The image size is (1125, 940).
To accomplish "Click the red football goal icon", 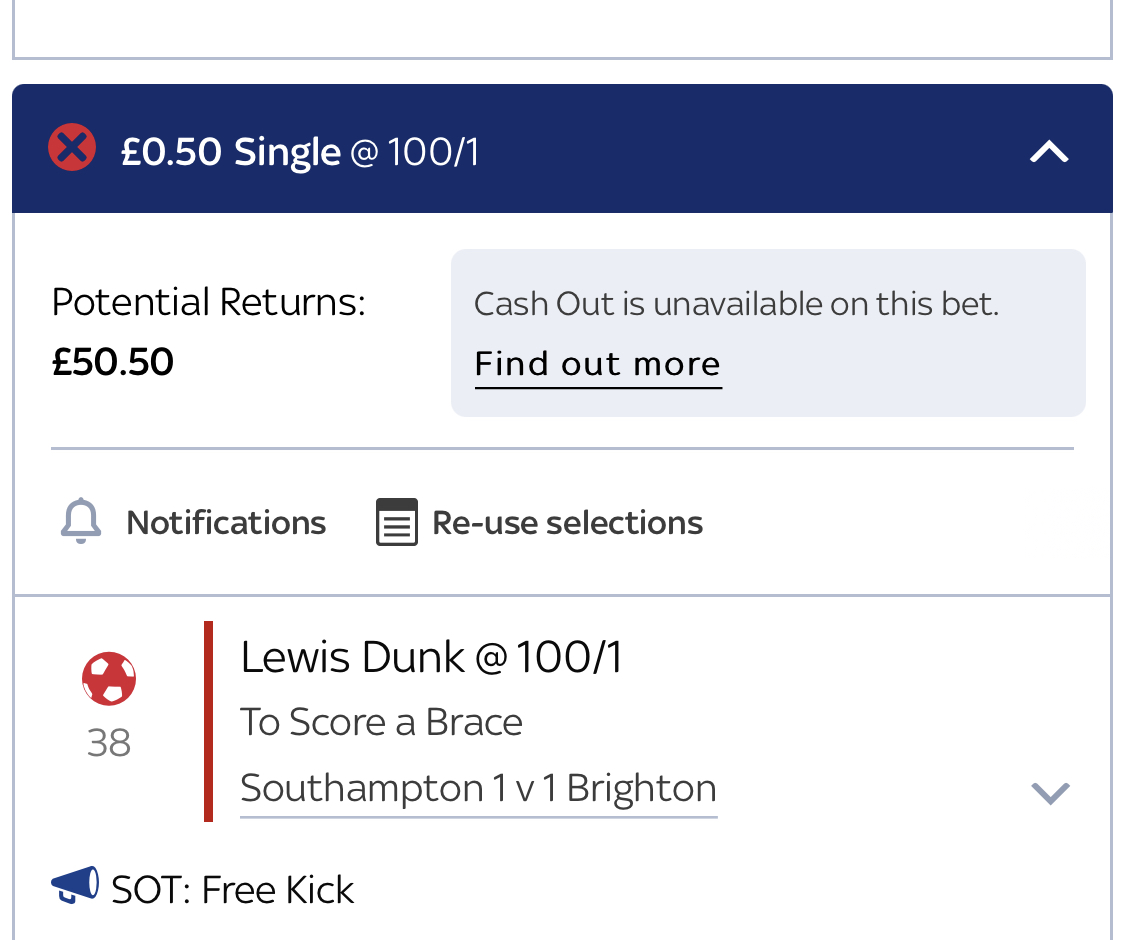I will (109, 679).
